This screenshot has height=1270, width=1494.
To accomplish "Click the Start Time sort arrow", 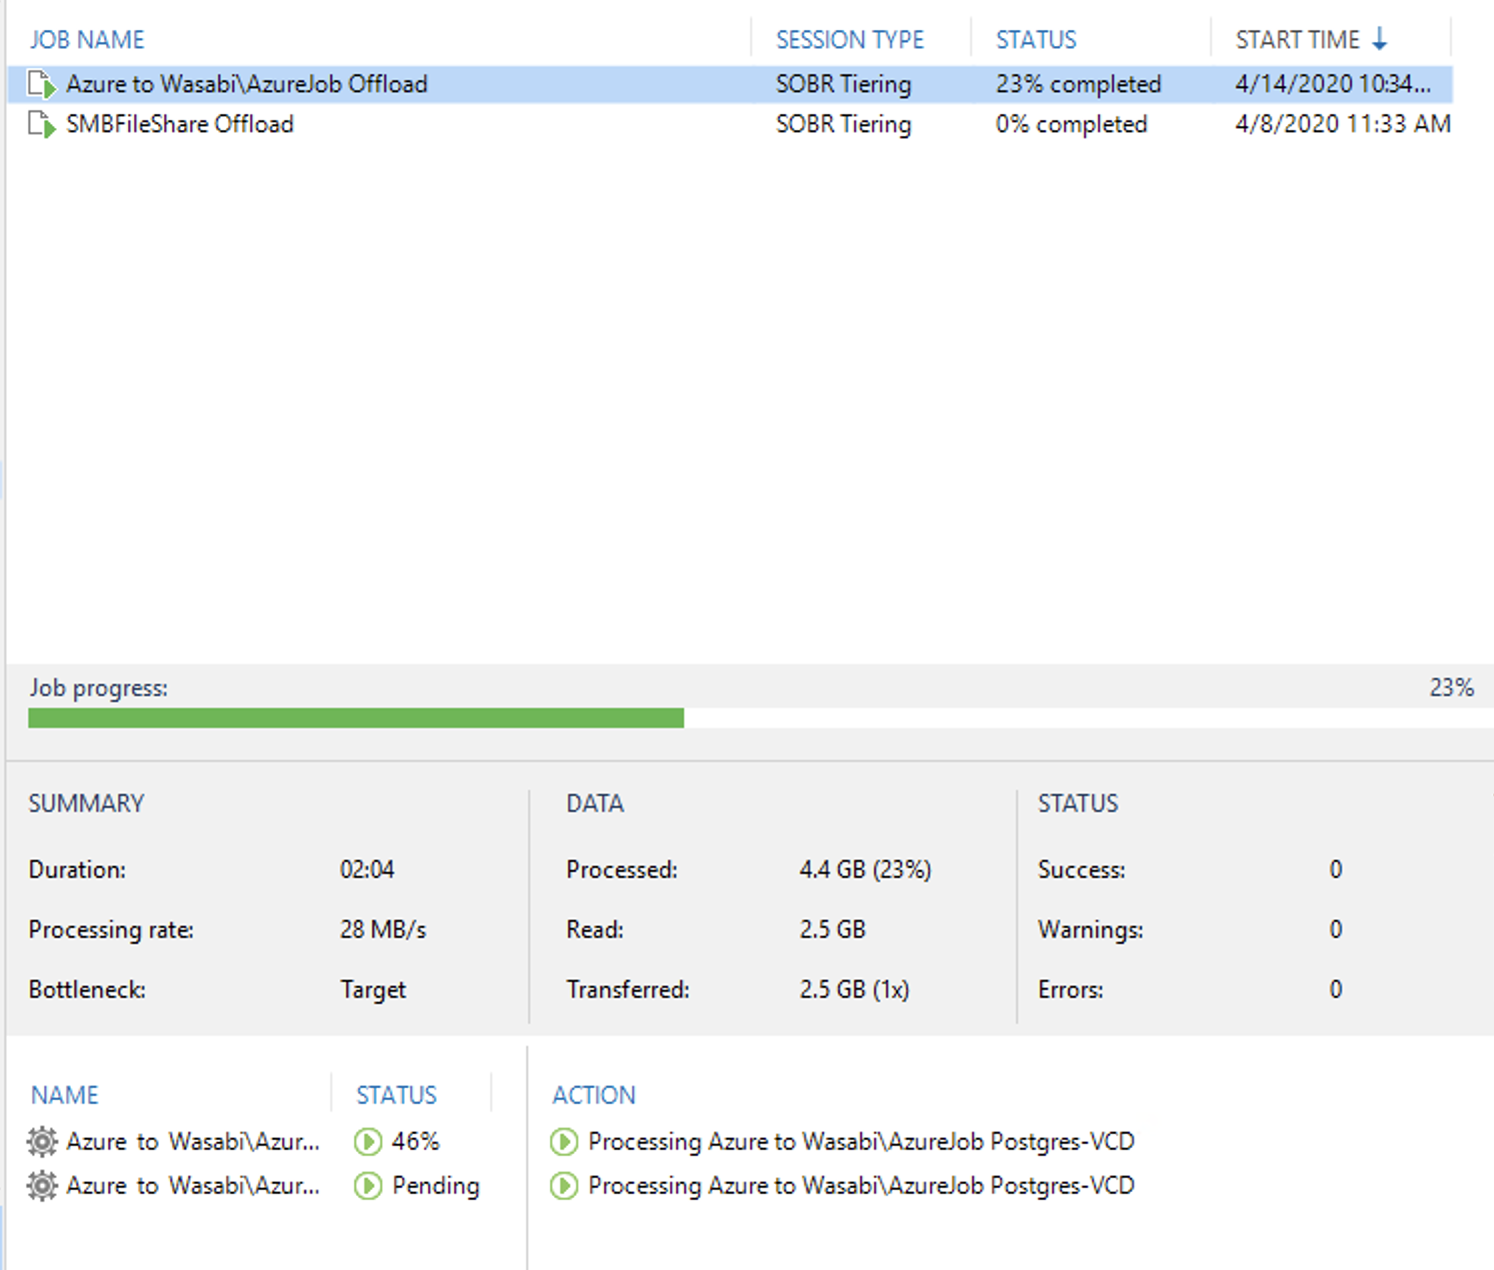I will 1380,39.
